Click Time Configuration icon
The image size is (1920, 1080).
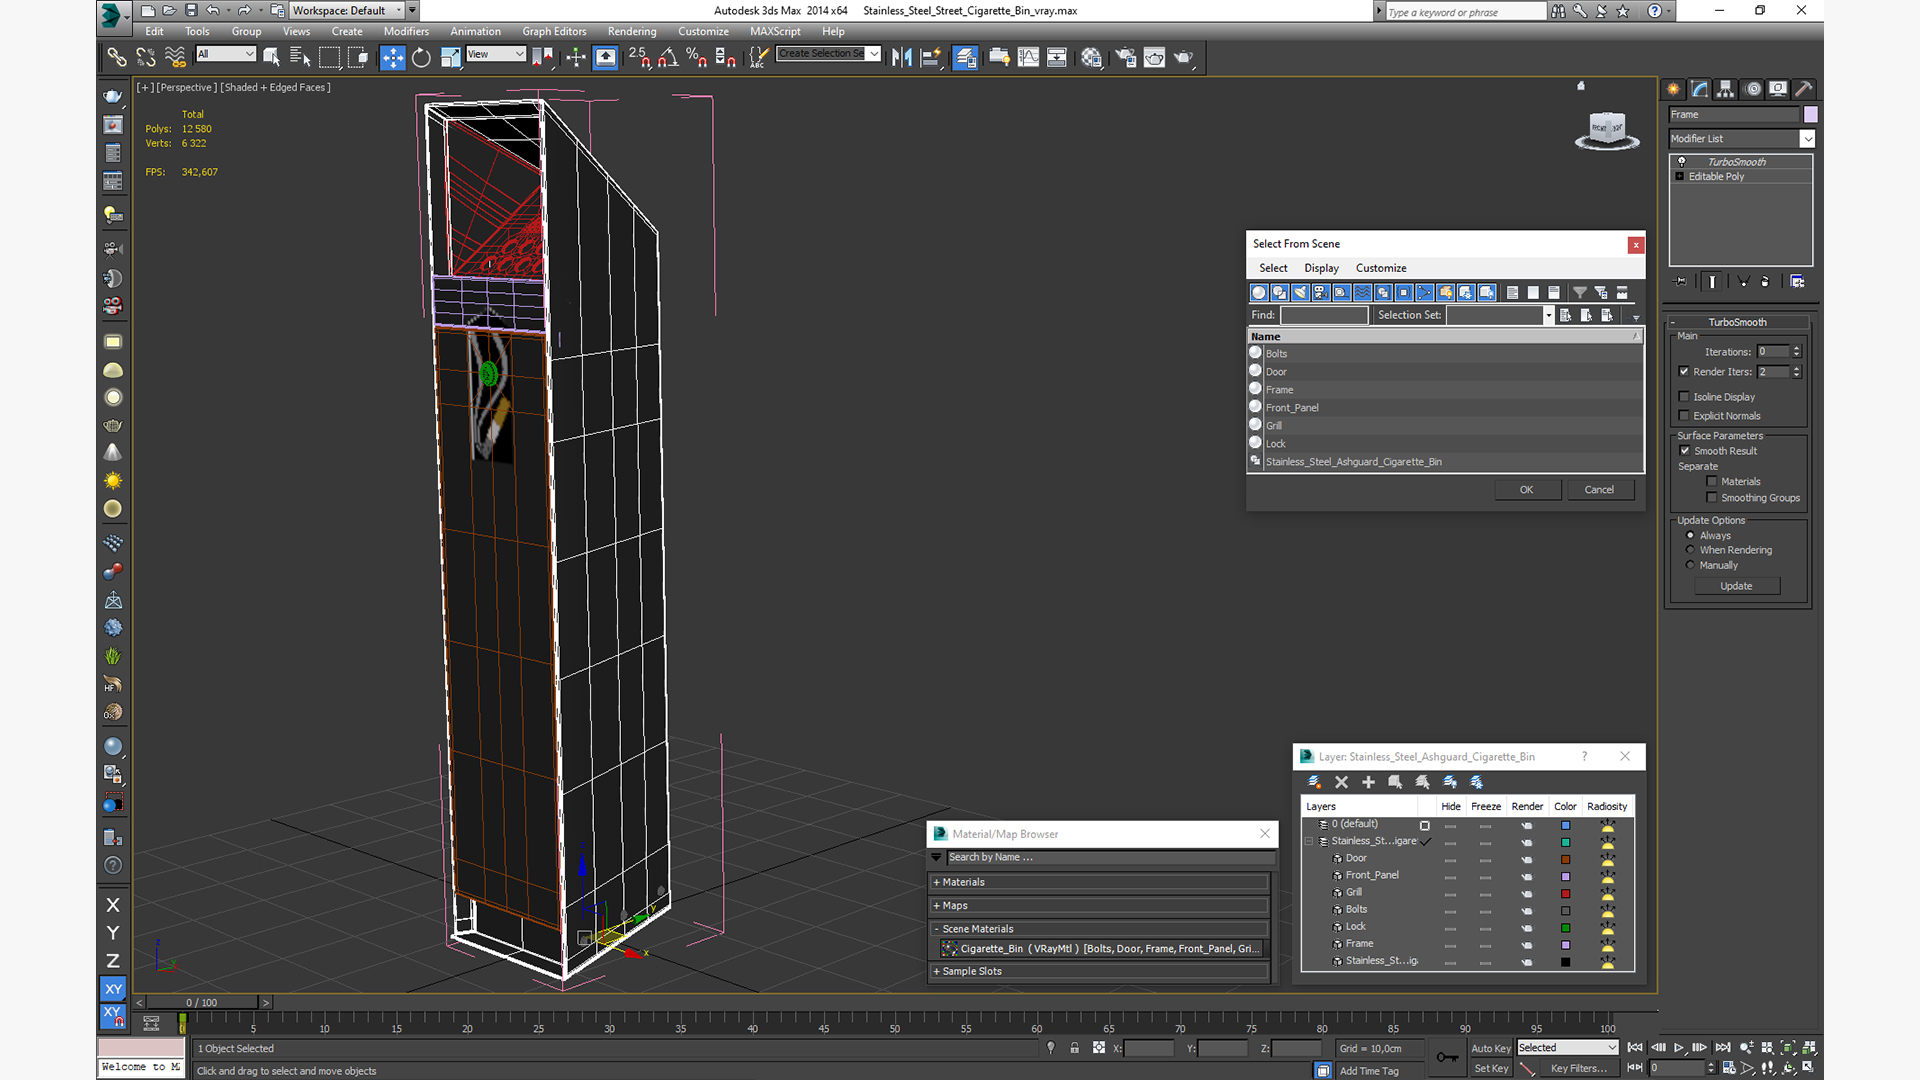click(x=1728, y=1068)
